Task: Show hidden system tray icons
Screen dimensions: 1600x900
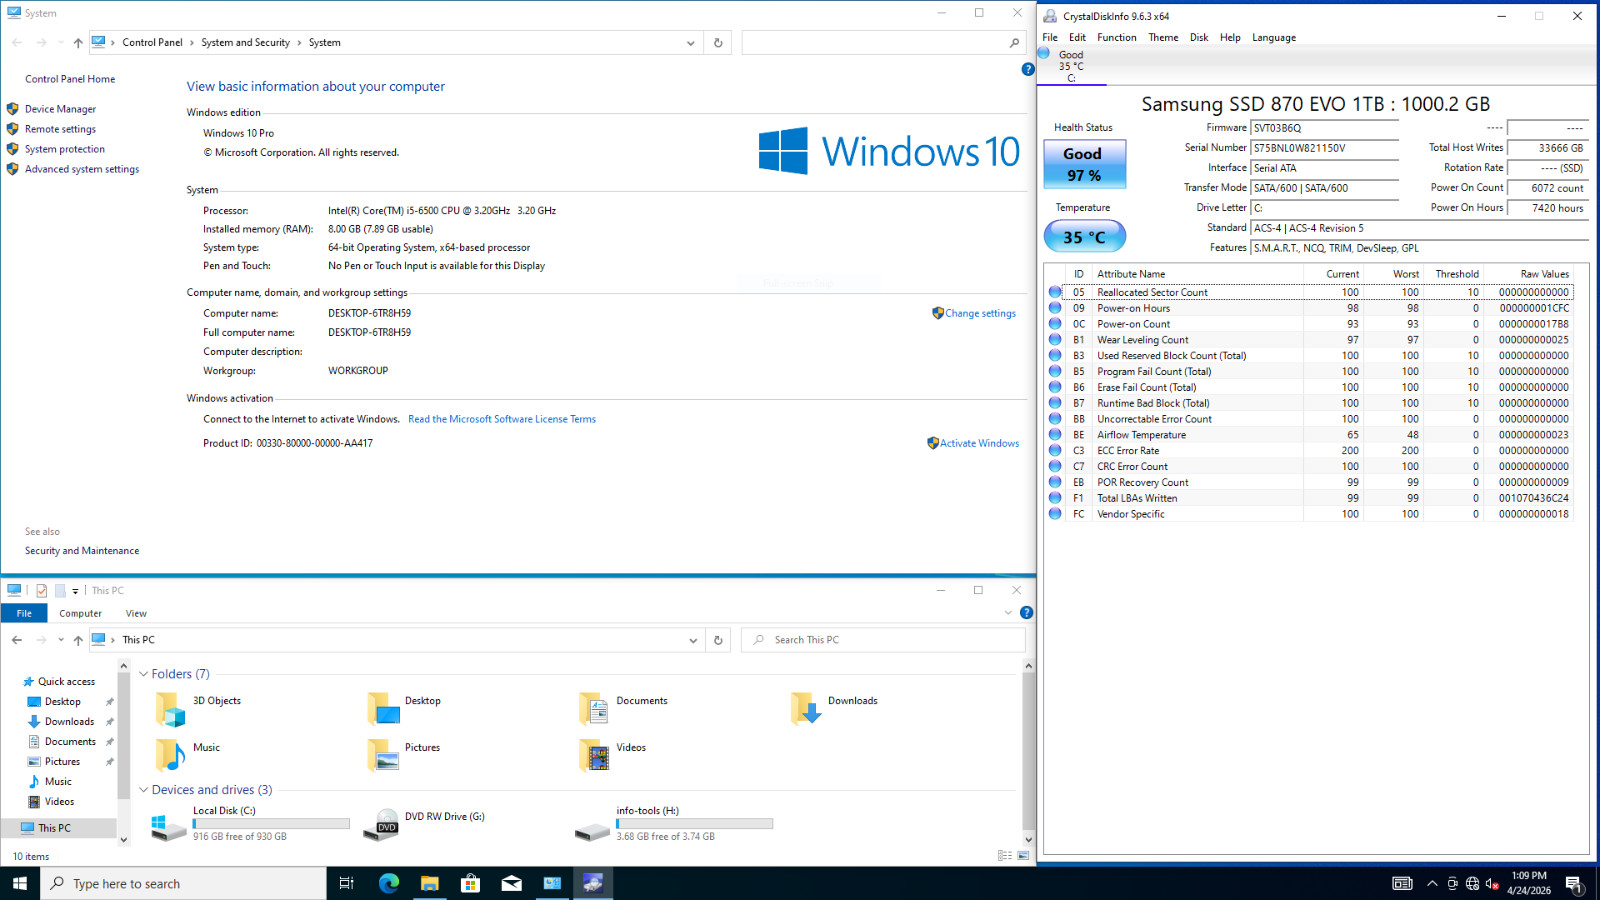Action: [x=1432, y=883]
